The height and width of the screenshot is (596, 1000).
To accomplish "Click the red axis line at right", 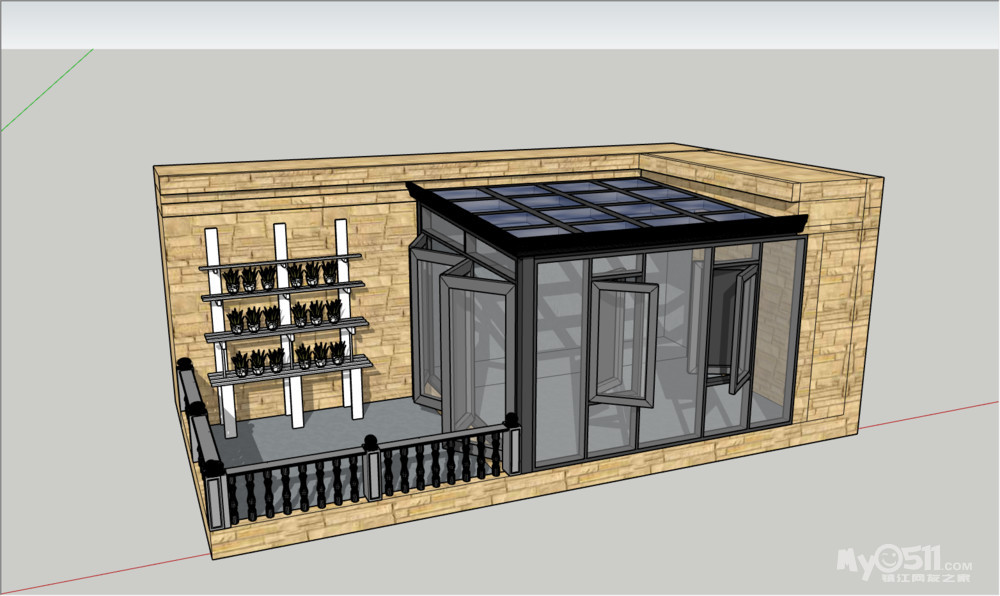I will [930, 415].
